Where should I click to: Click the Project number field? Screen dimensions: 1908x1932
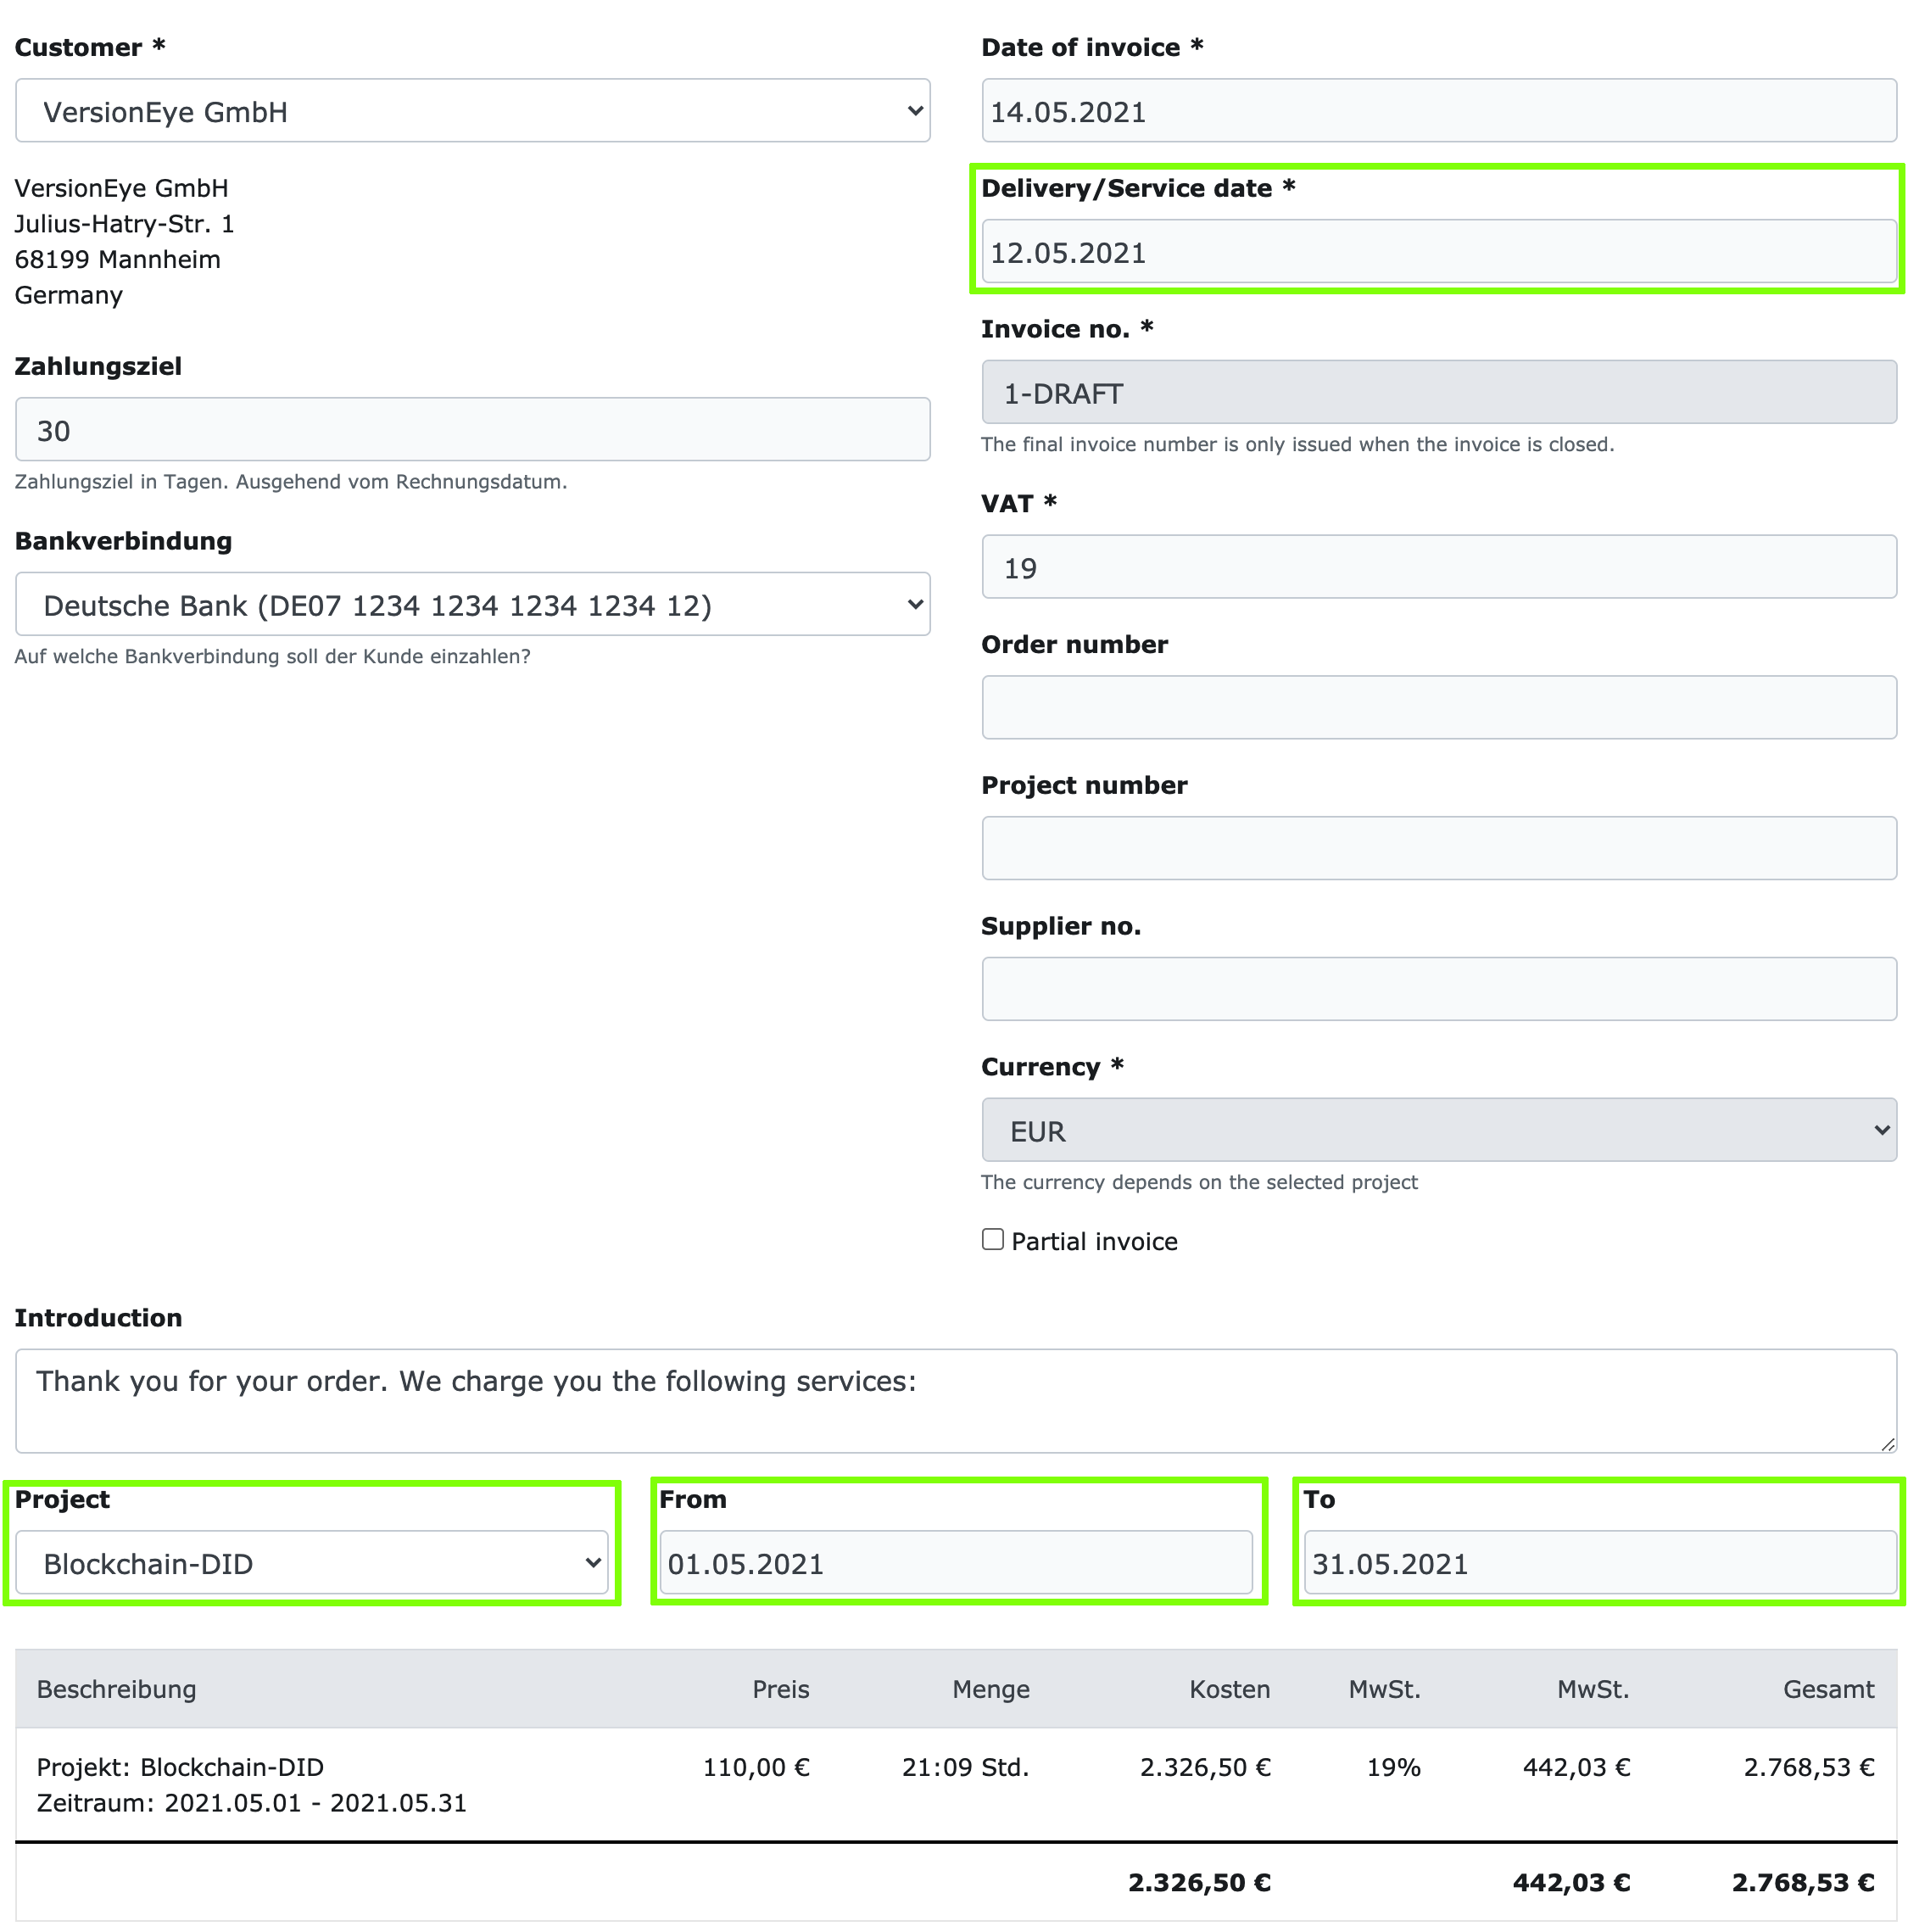pyautogui.click(x=1438, y=847)
